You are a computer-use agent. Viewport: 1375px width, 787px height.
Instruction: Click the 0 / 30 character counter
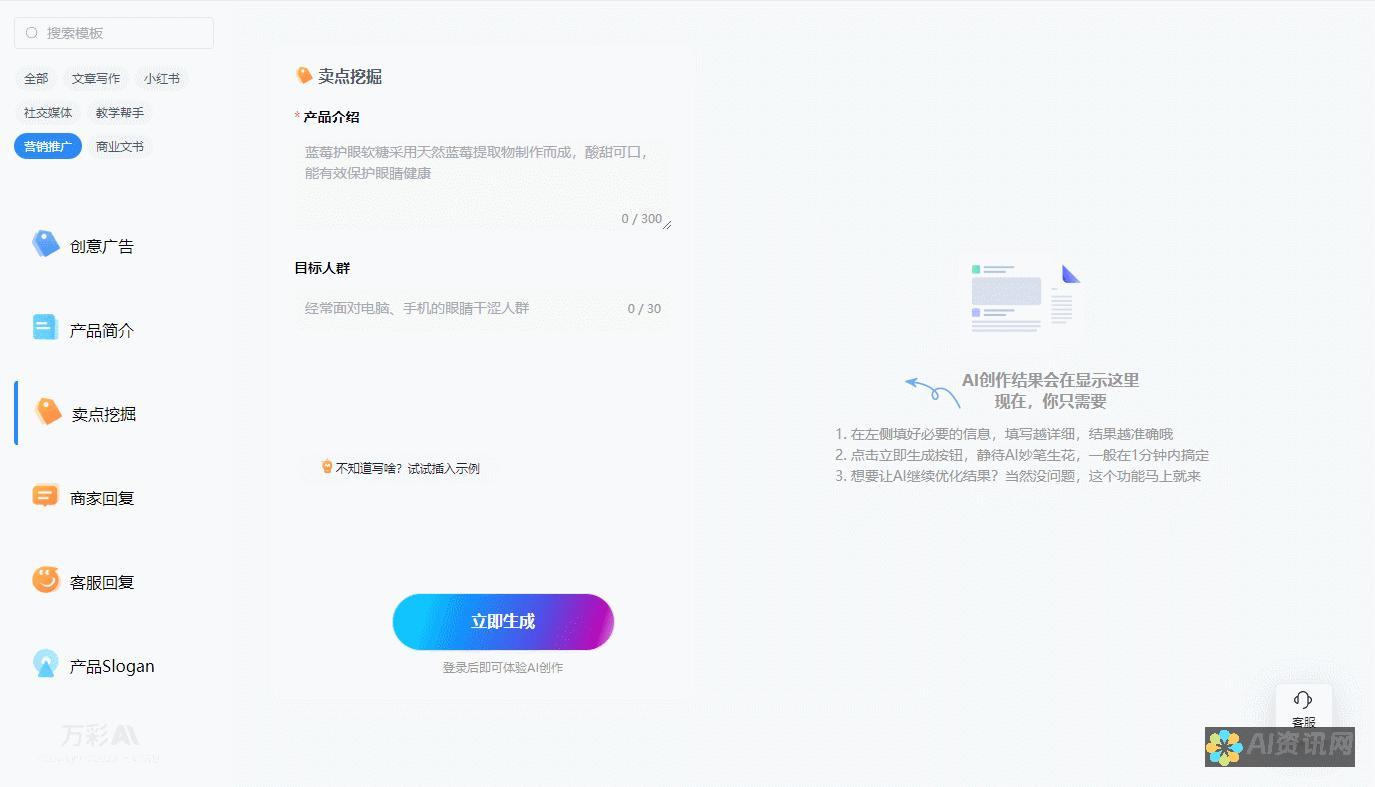(644, 308)
